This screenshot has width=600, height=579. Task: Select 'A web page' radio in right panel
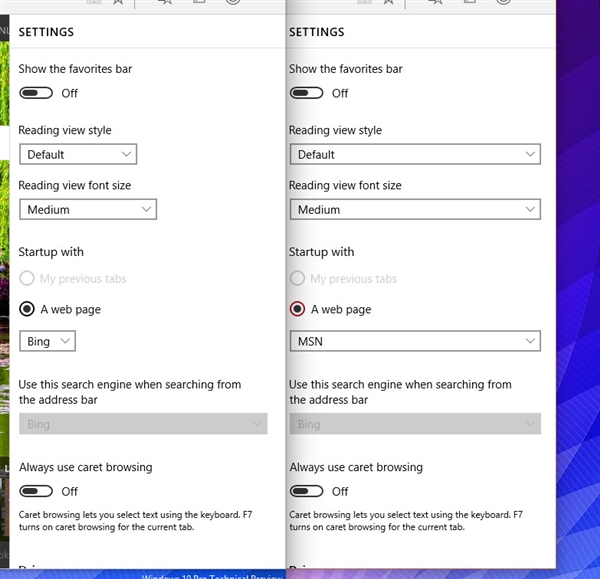pyautogui.click(x=298, y=309)
